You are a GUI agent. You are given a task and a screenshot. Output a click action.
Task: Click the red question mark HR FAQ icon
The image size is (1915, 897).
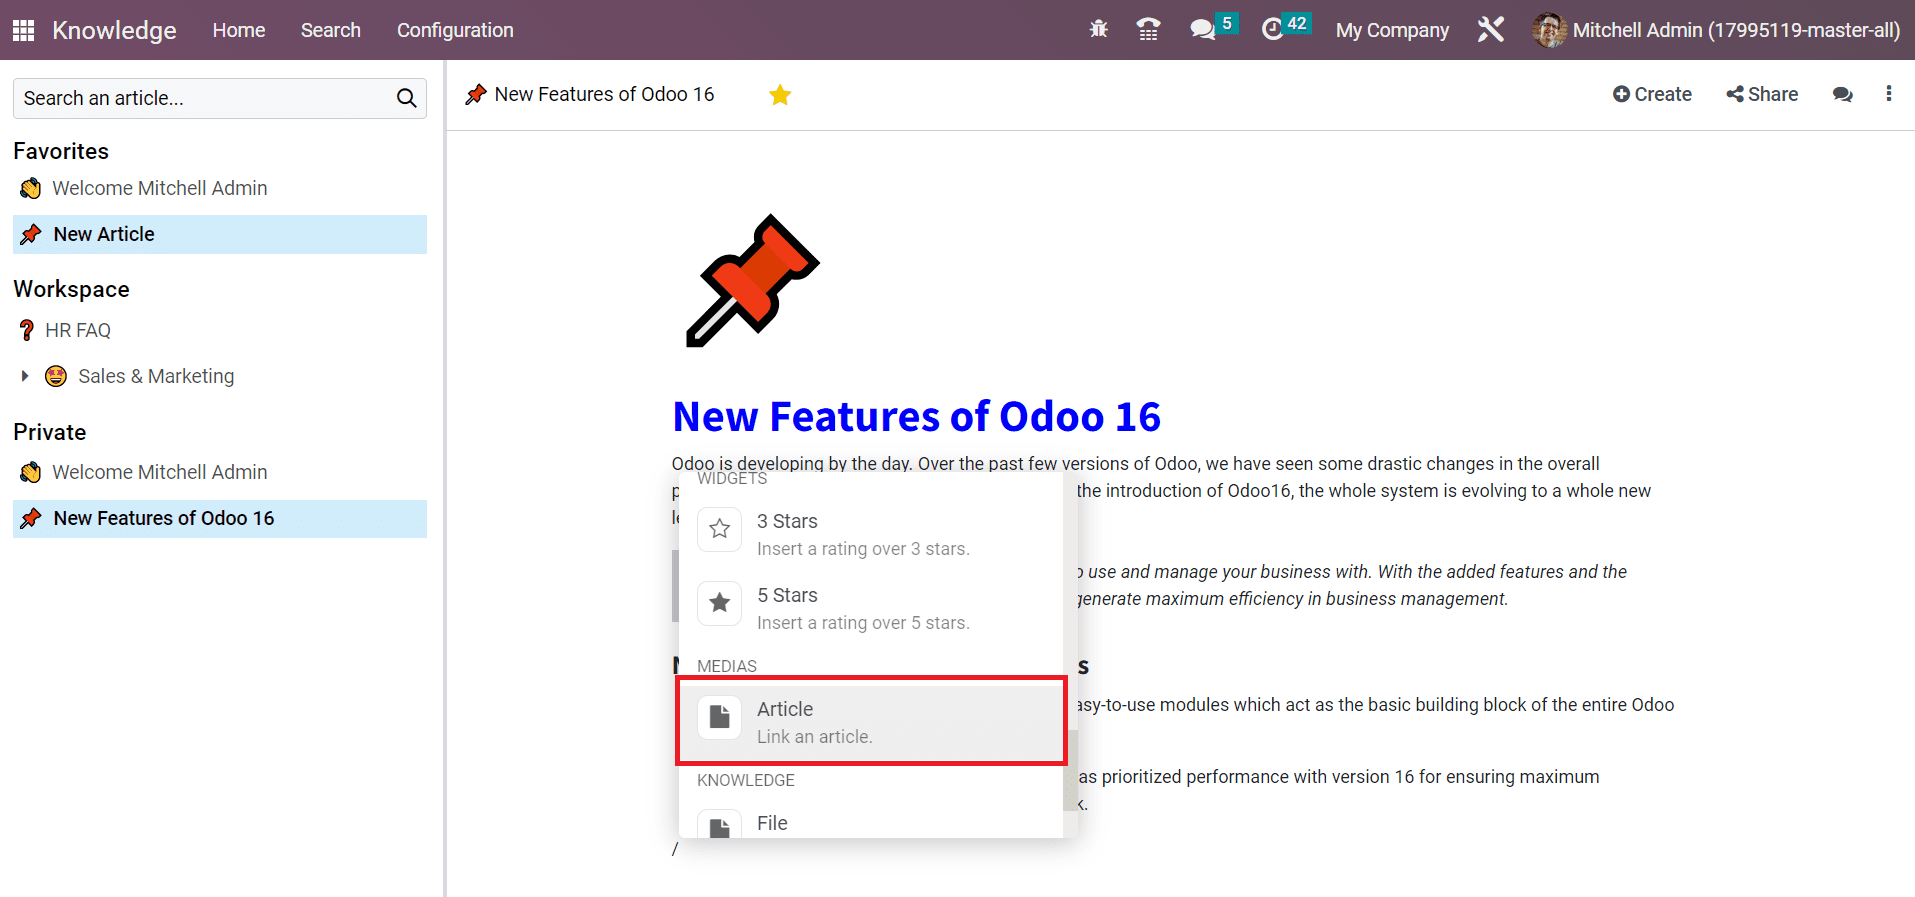point(27,330)
